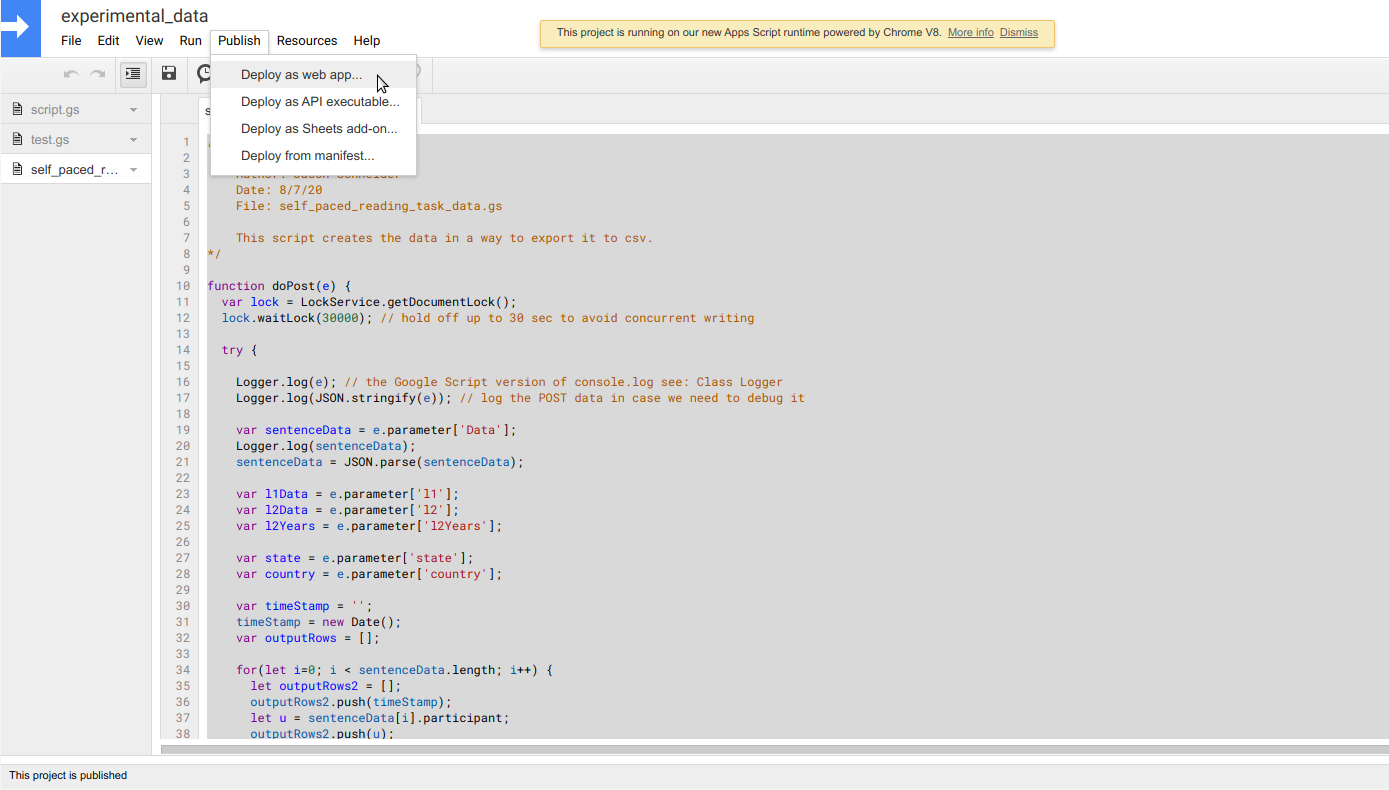Image resolution: width=1389 pixels, height=790 pixels.
Task: Click the redo arrow icon
Action: (98, 74)
